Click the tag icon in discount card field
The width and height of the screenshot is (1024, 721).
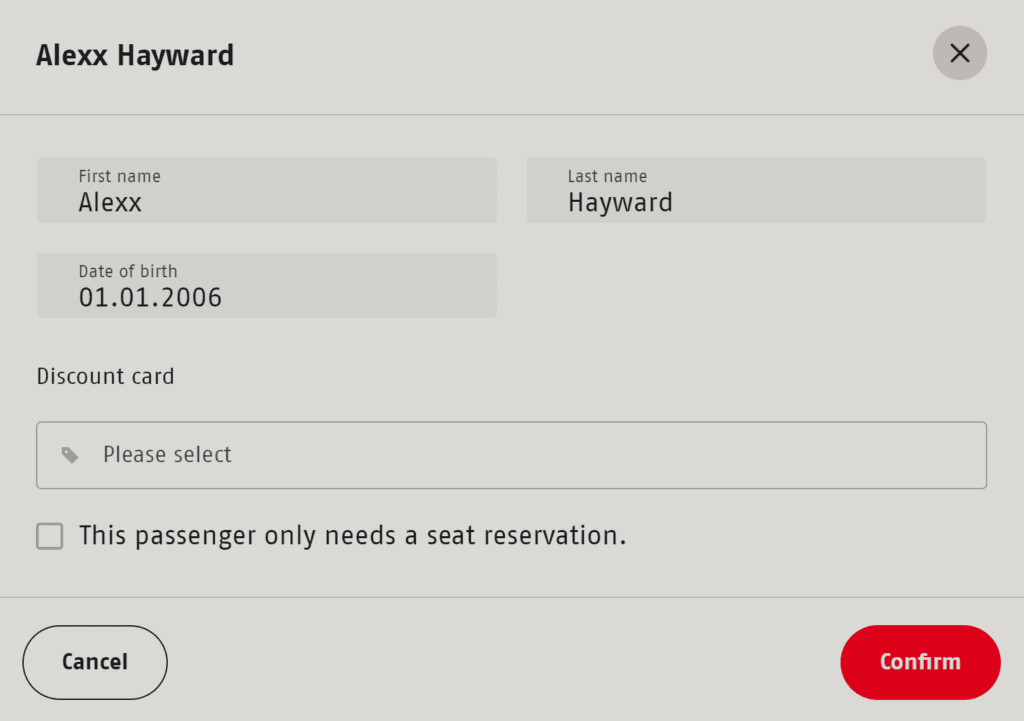click(69, 455)
